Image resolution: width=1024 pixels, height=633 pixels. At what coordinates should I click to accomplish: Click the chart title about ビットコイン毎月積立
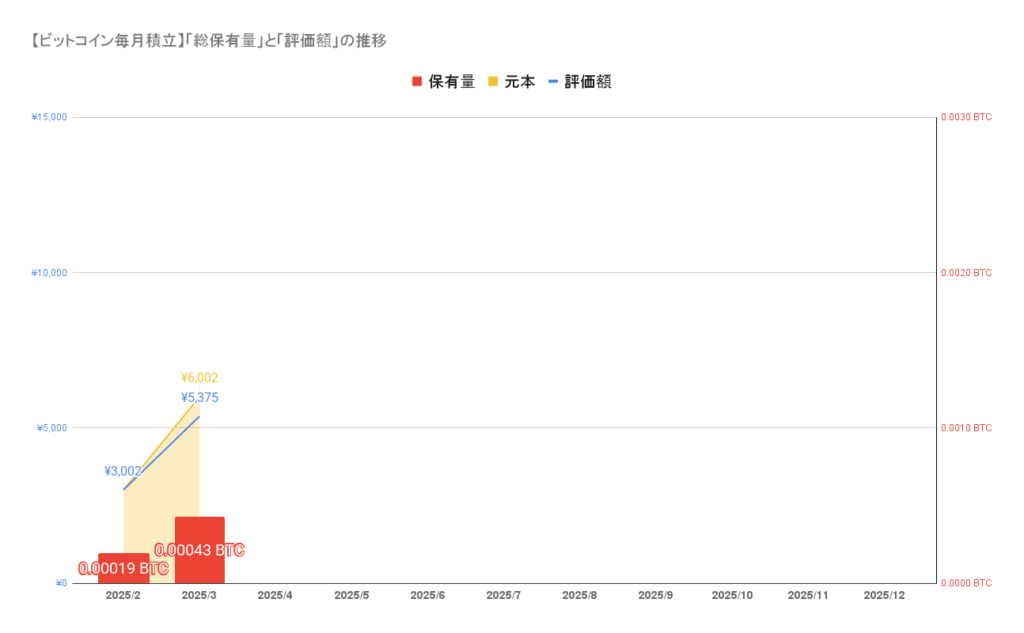[x=208, y=41]
